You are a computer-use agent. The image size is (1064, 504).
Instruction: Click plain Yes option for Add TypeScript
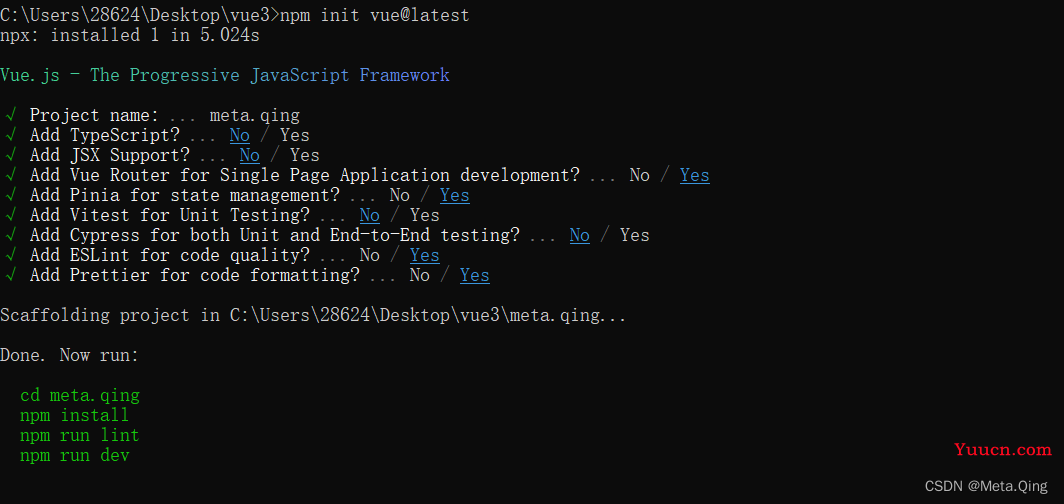tap(295, 136)
